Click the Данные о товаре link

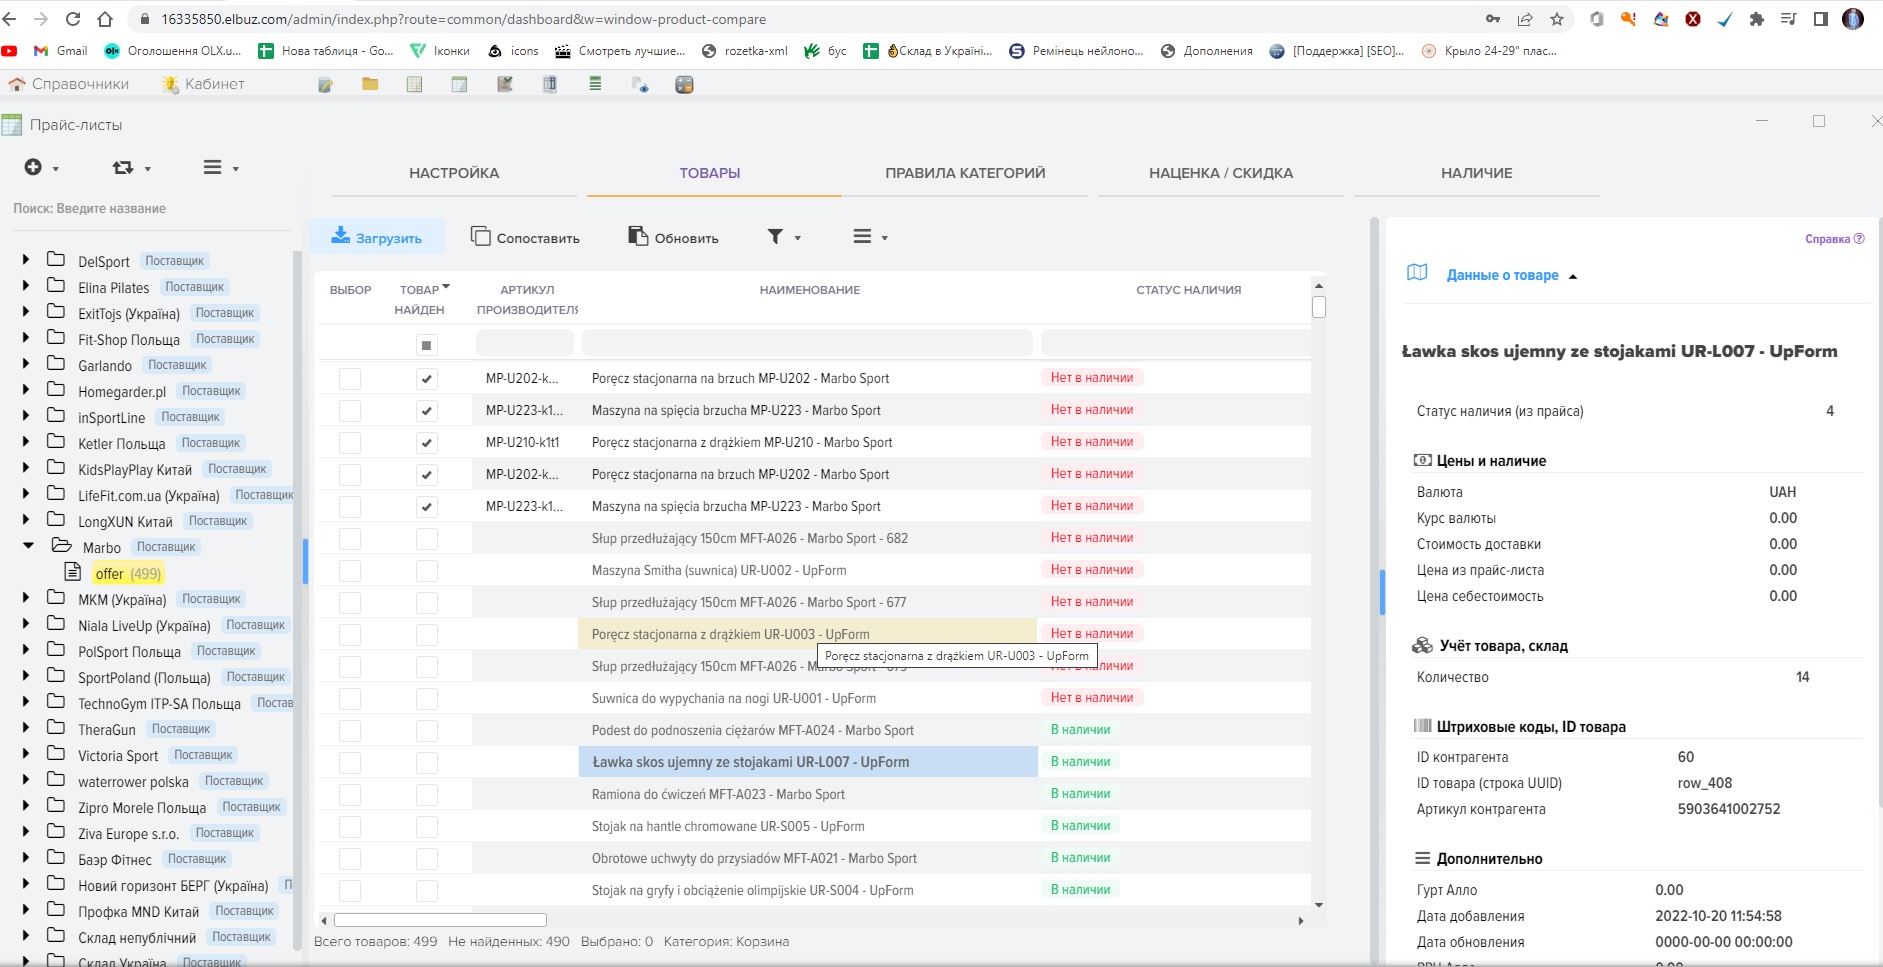(x=1502, y=275)
